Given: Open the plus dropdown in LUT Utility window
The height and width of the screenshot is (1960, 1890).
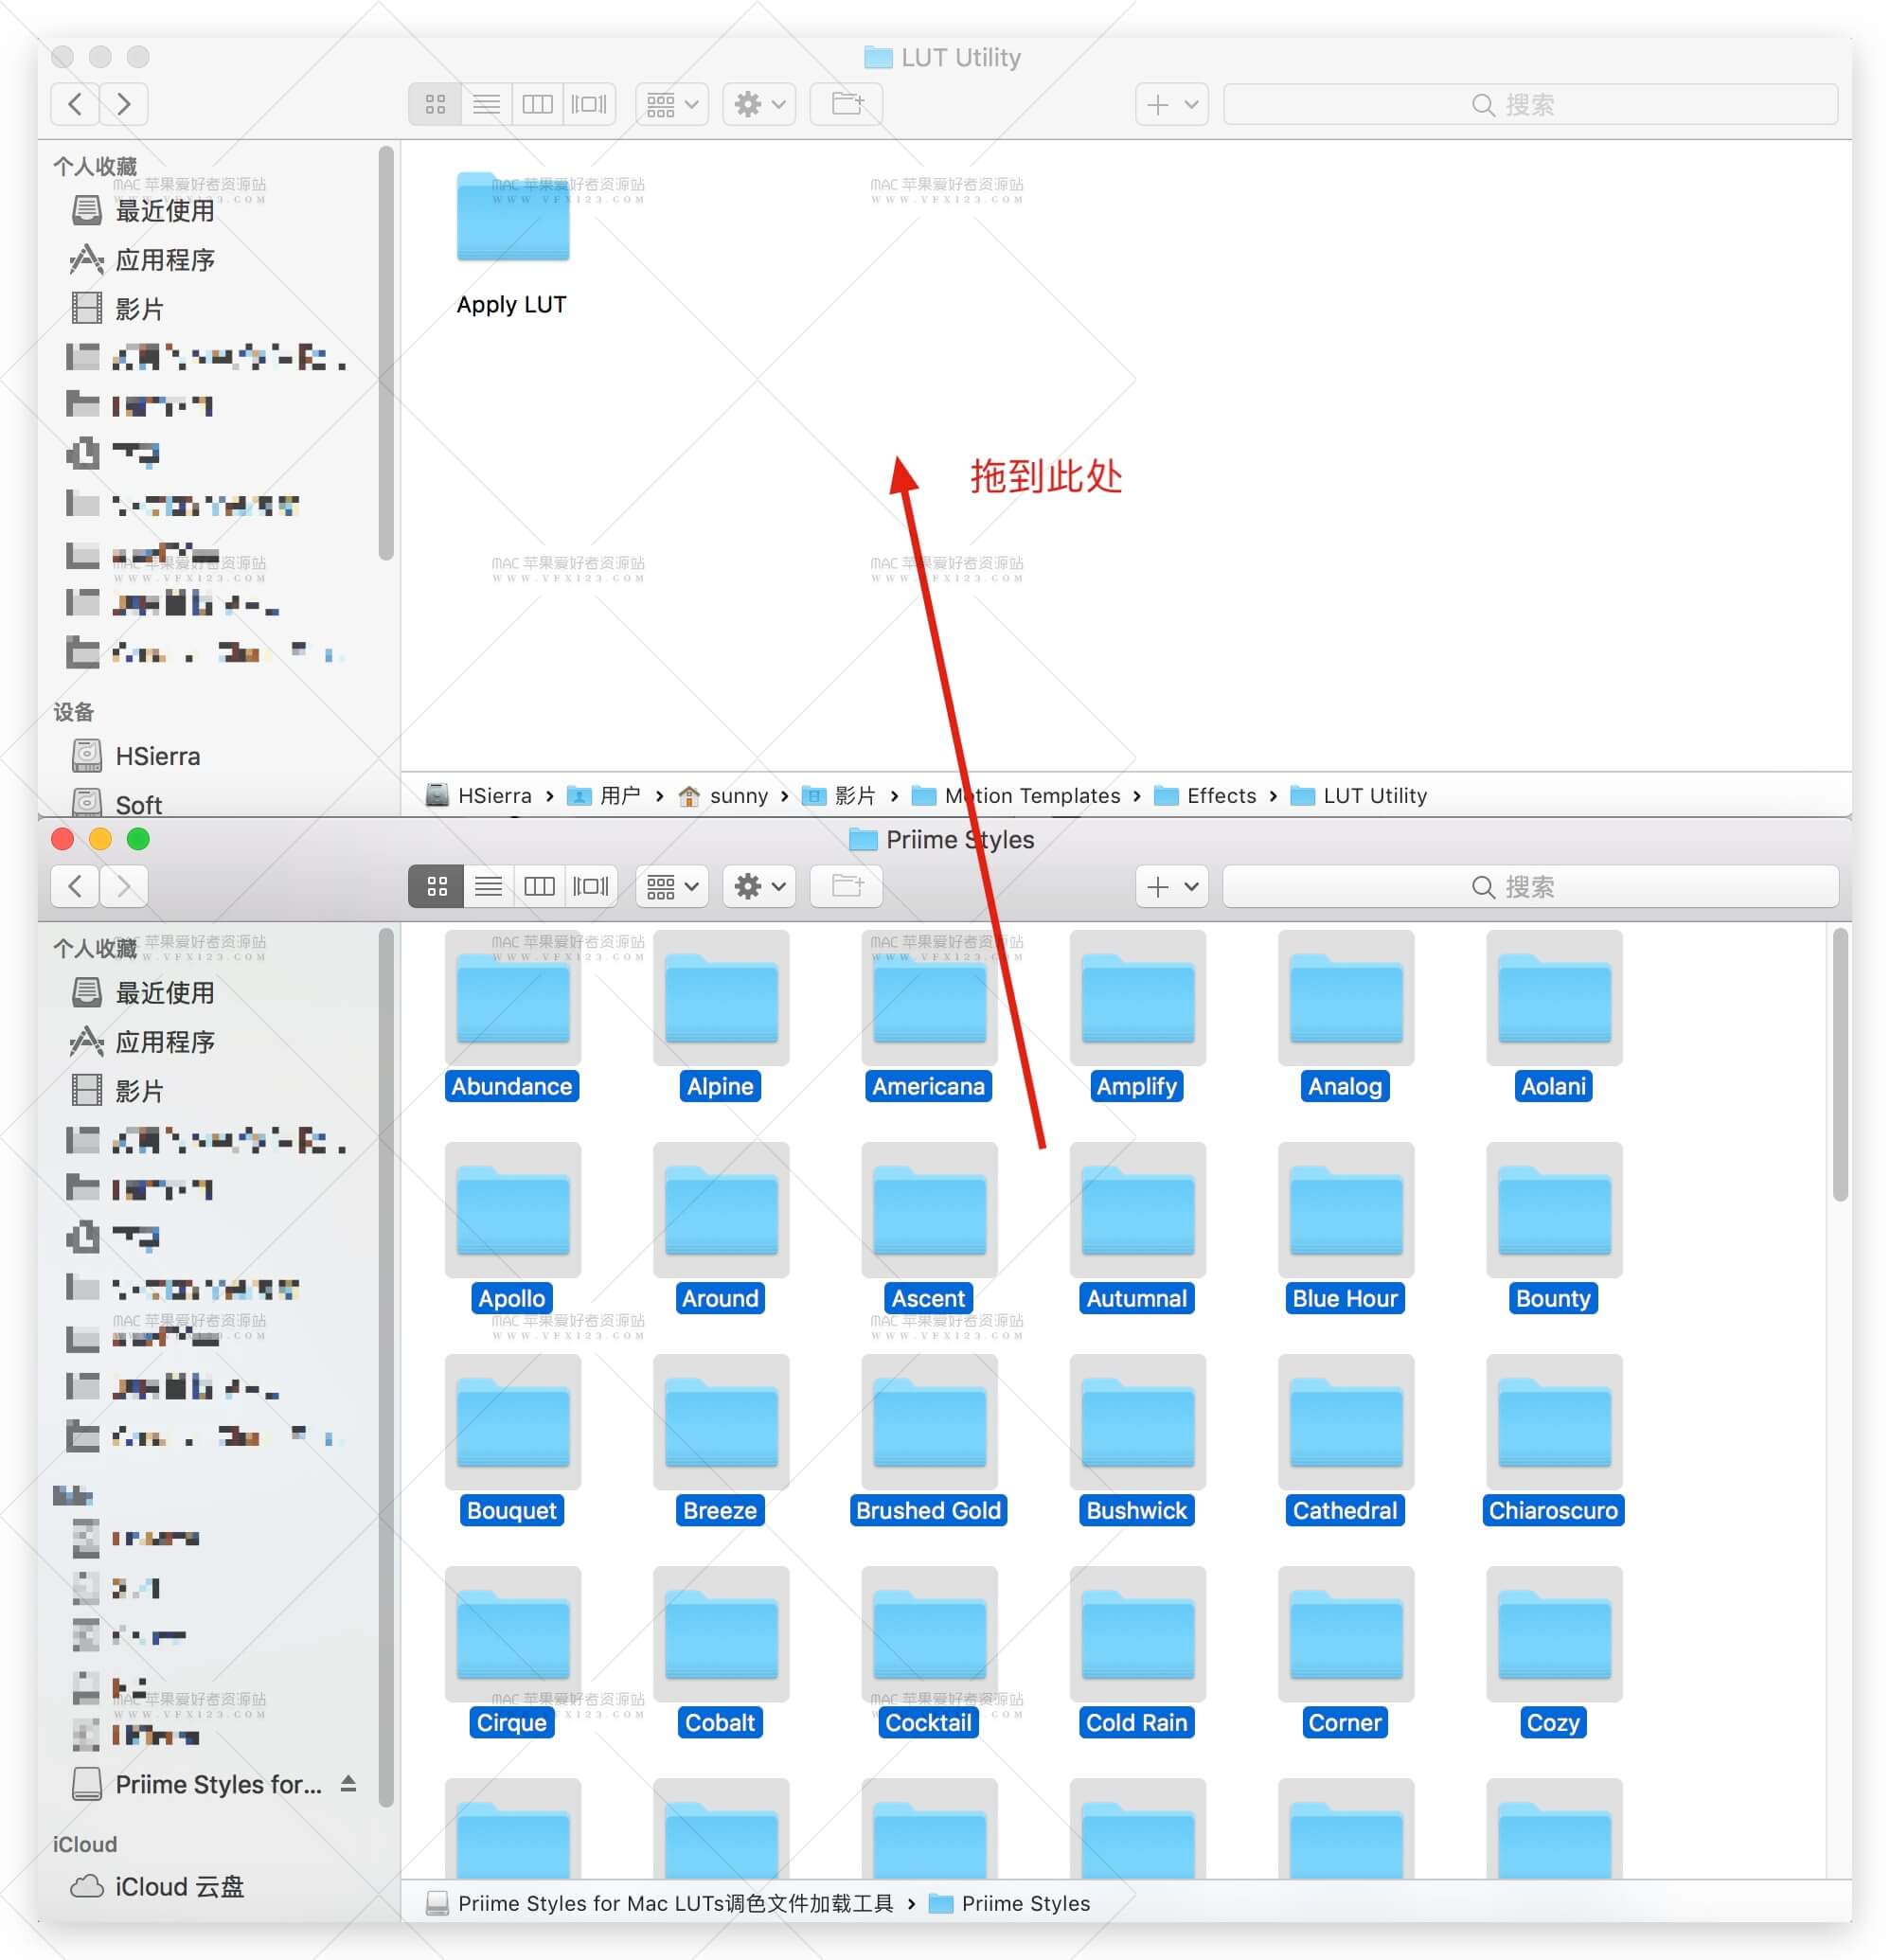Looking at the screenshot, I should click(1172, 104).
